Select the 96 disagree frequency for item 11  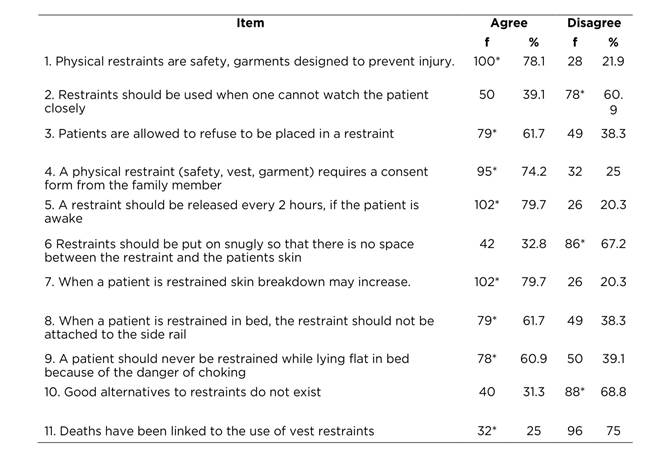(x=577, y=431)
